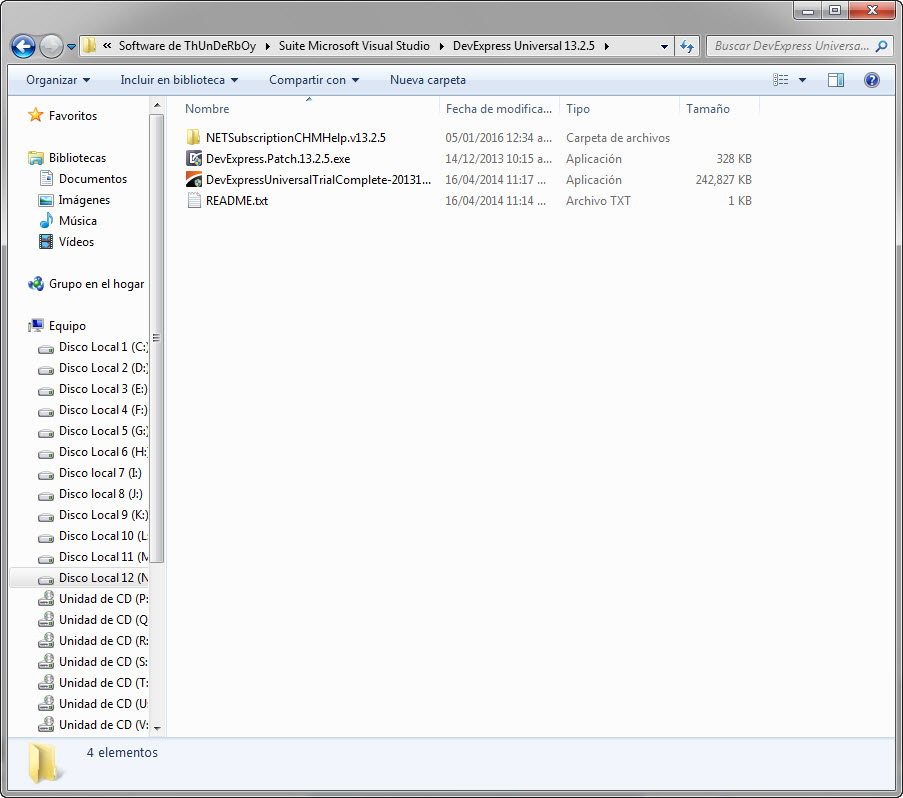Click drive icon of Disco Local 6 (H:)
903x798 pixels.
click(x=46, y=454)
